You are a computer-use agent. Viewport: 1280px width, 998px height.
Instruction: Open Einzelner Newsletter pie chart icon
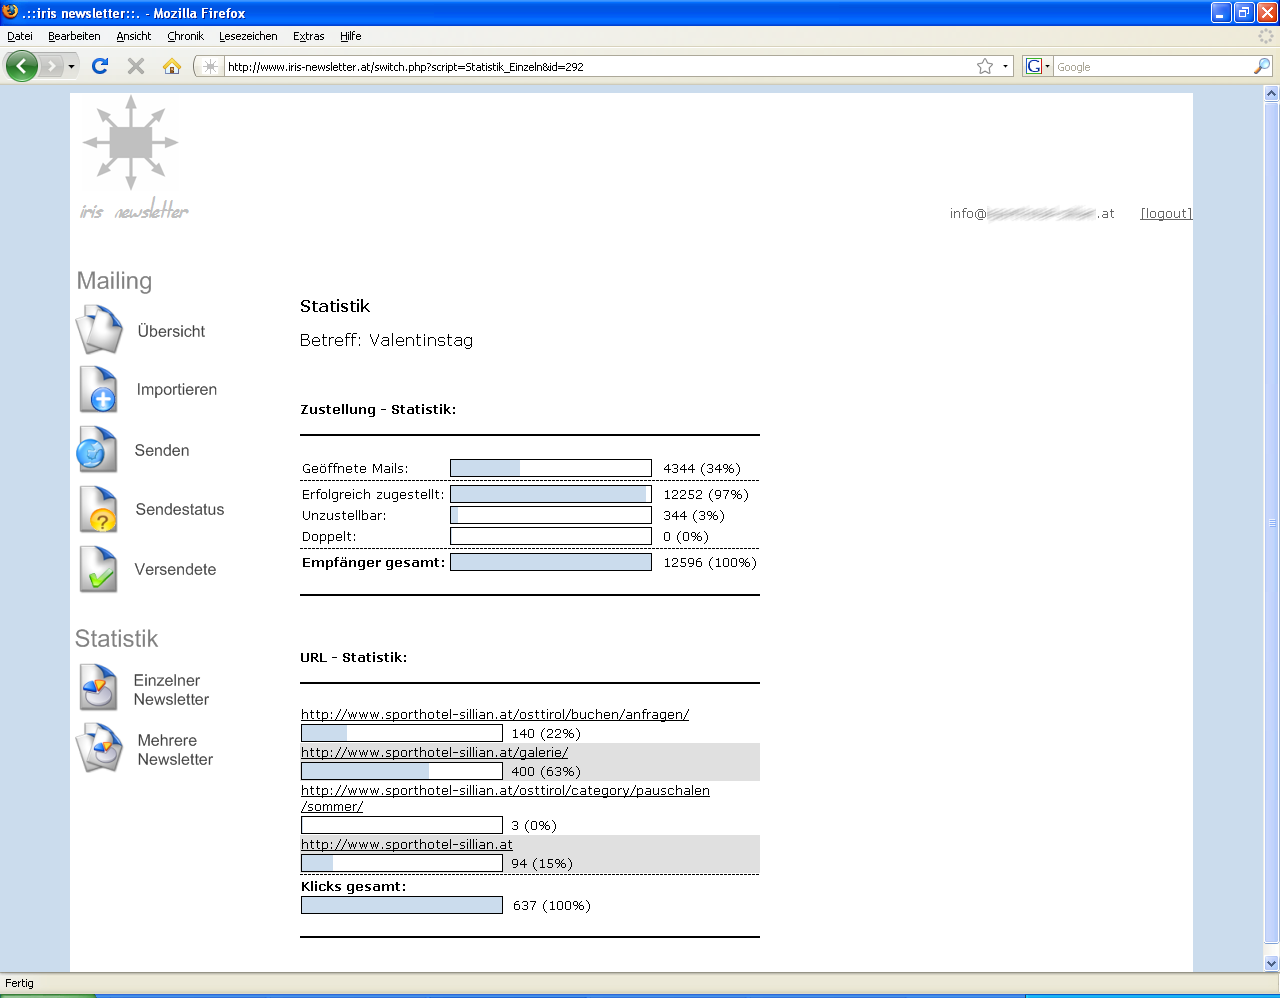(x=99, y=688)
